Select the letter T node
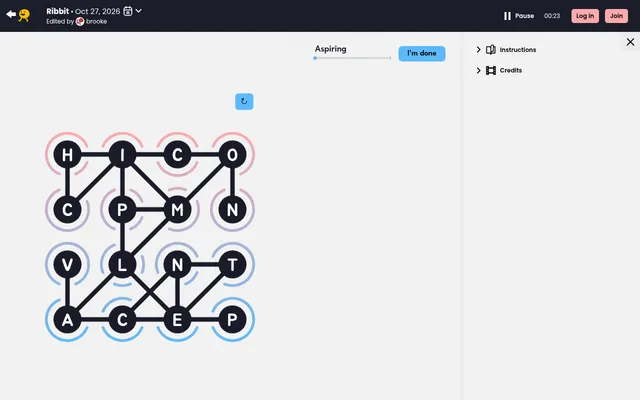This screenshot has height=400, width=640. point(232,264)
